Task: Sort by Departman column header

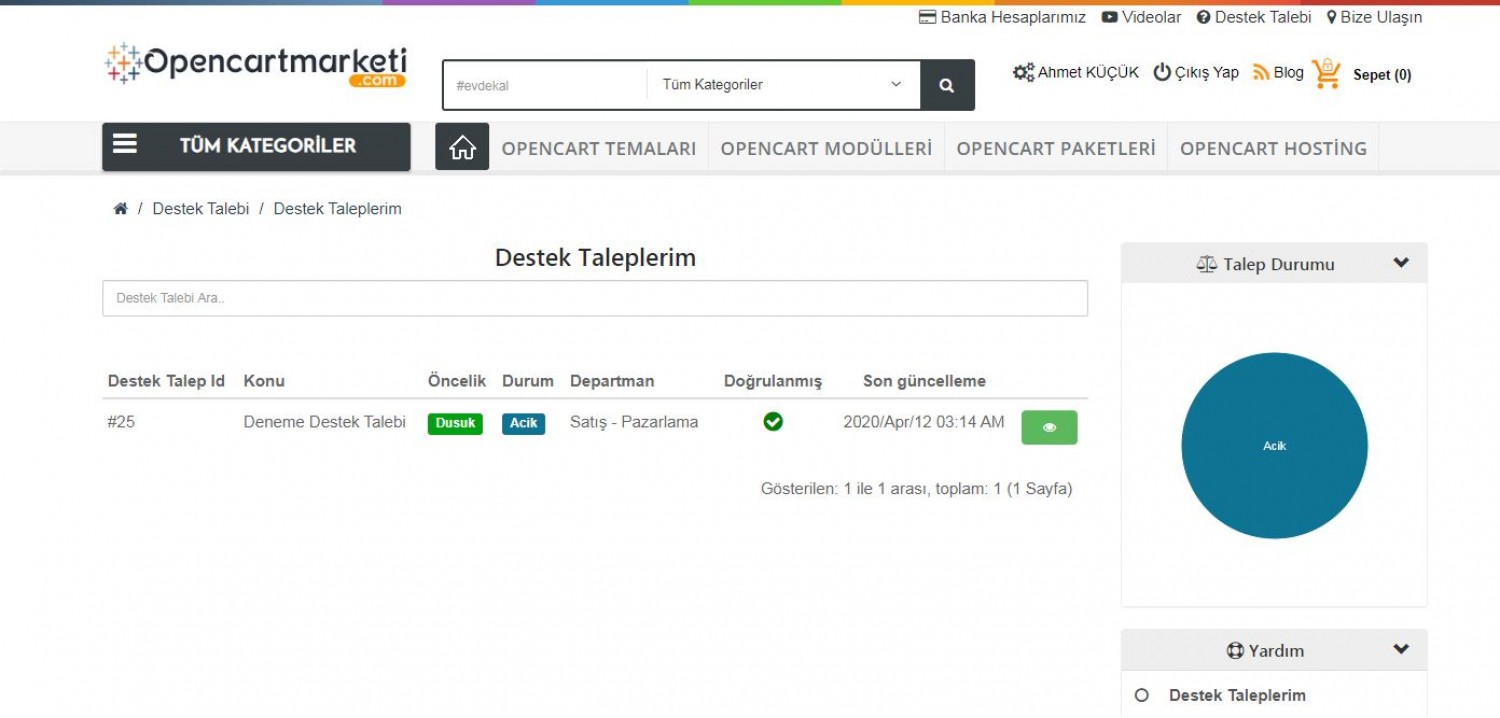Action: point(612,381)
